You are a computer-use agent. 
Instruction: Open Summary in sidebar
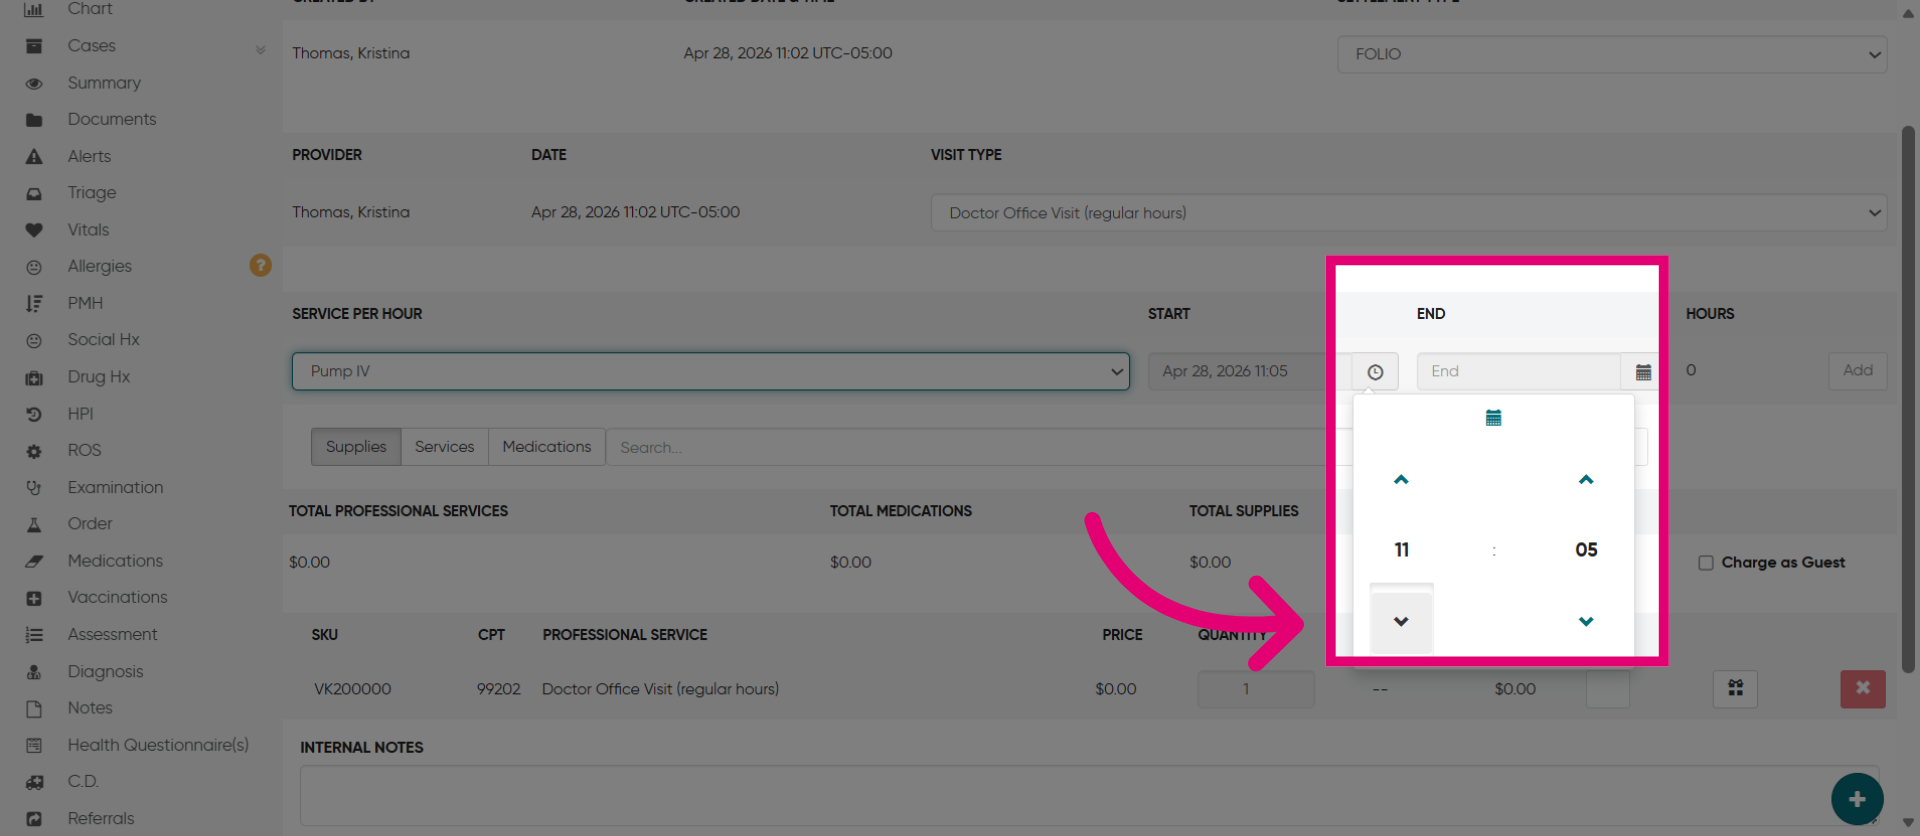[x=104, y=83]
